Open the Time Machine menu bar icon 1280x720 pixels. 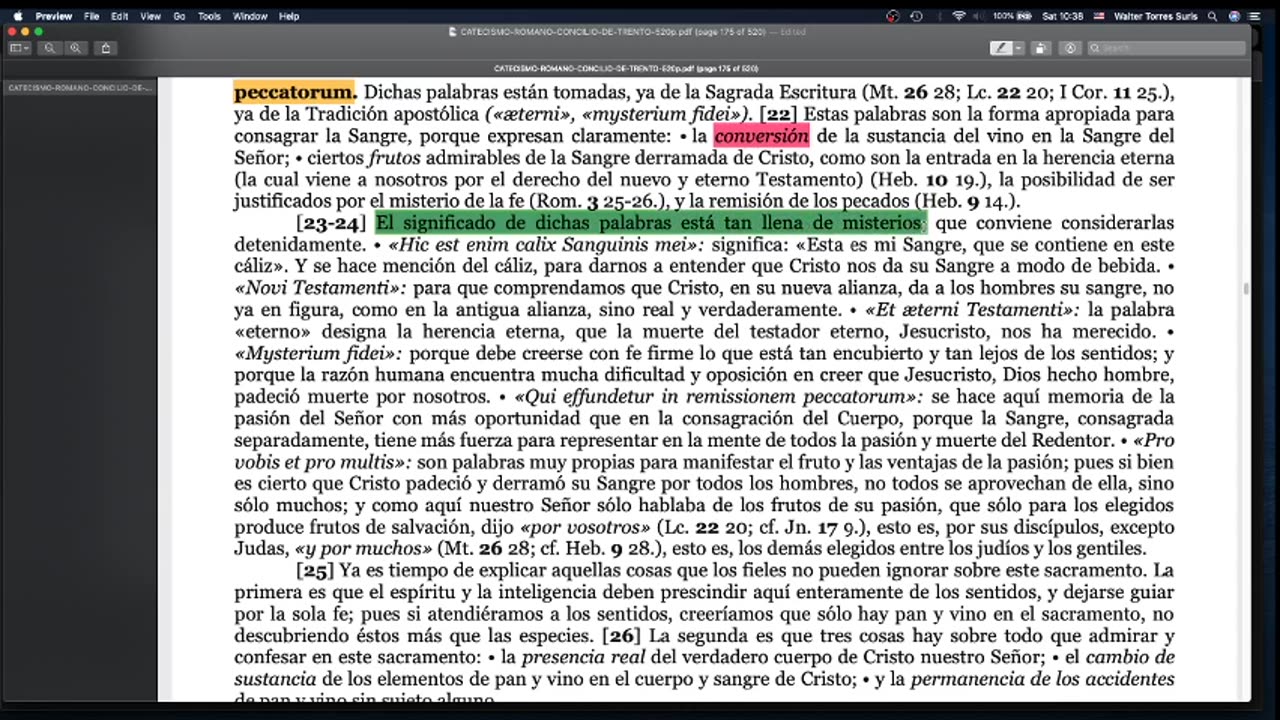coord(916,16)
